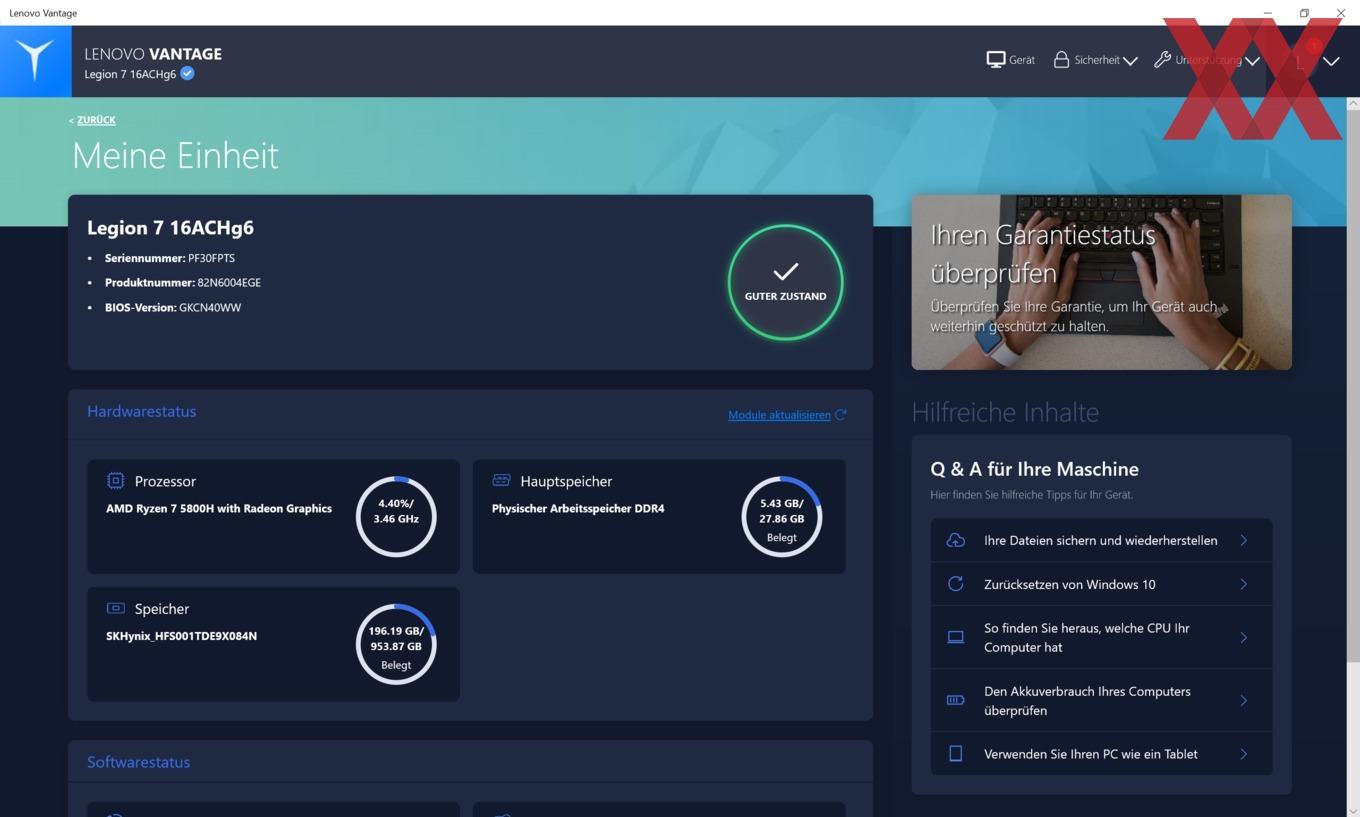This screenshot has width=1360, height=817.
Task: Click the BIOS-Version GKCN40WW entry
Action: point(173,308)
